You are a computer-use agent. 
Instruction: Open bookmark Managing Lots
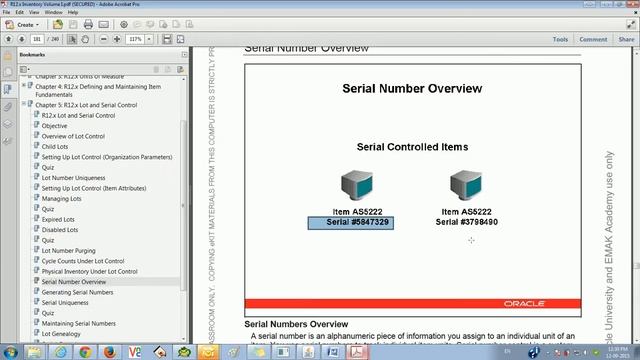point(61,199)
